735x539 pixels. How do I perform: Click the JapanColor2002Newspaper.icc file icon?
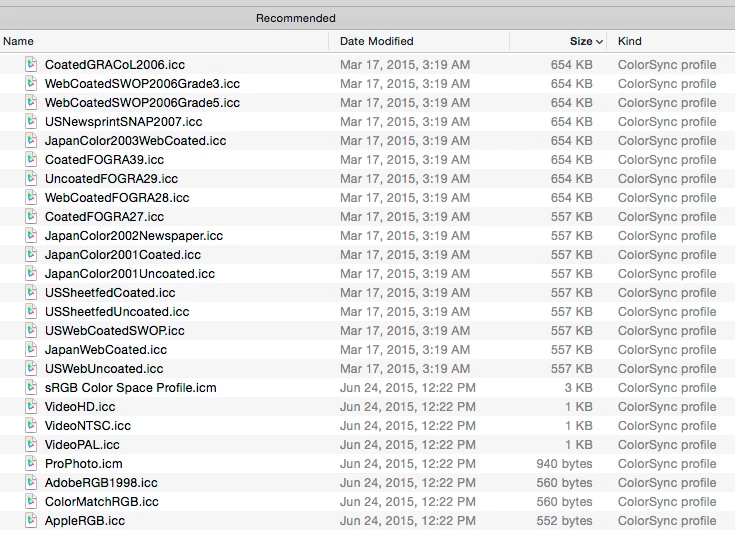(31, 235)
